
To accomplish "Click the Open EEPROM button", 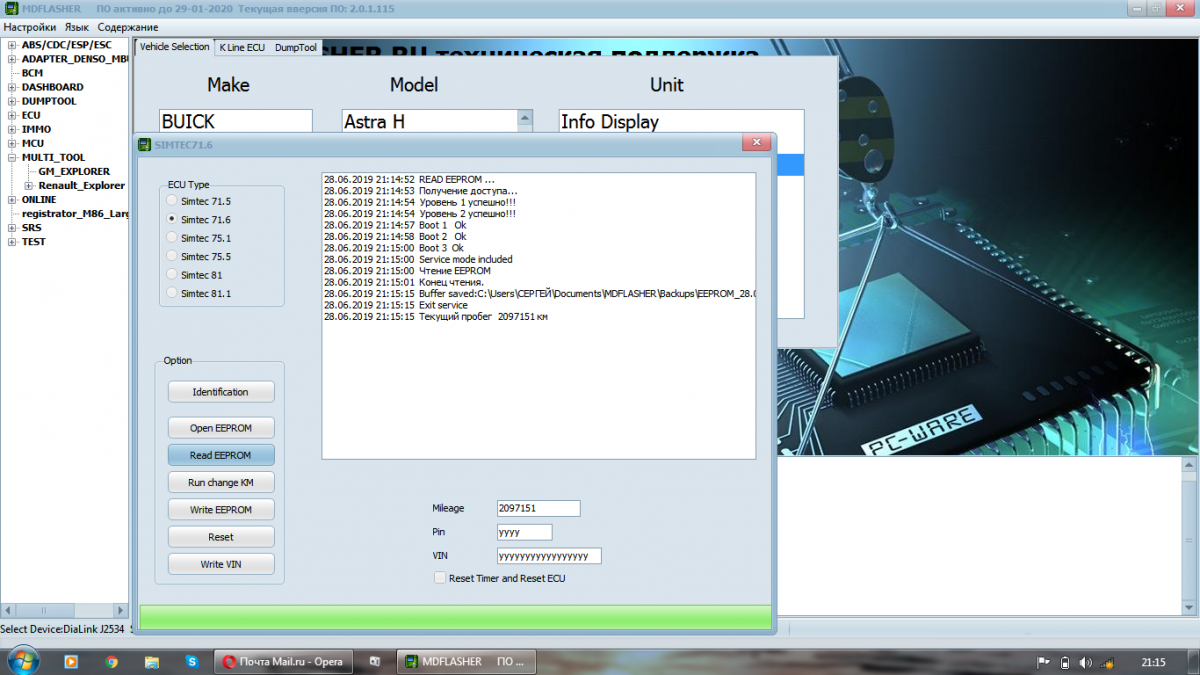I will [220, 428].
